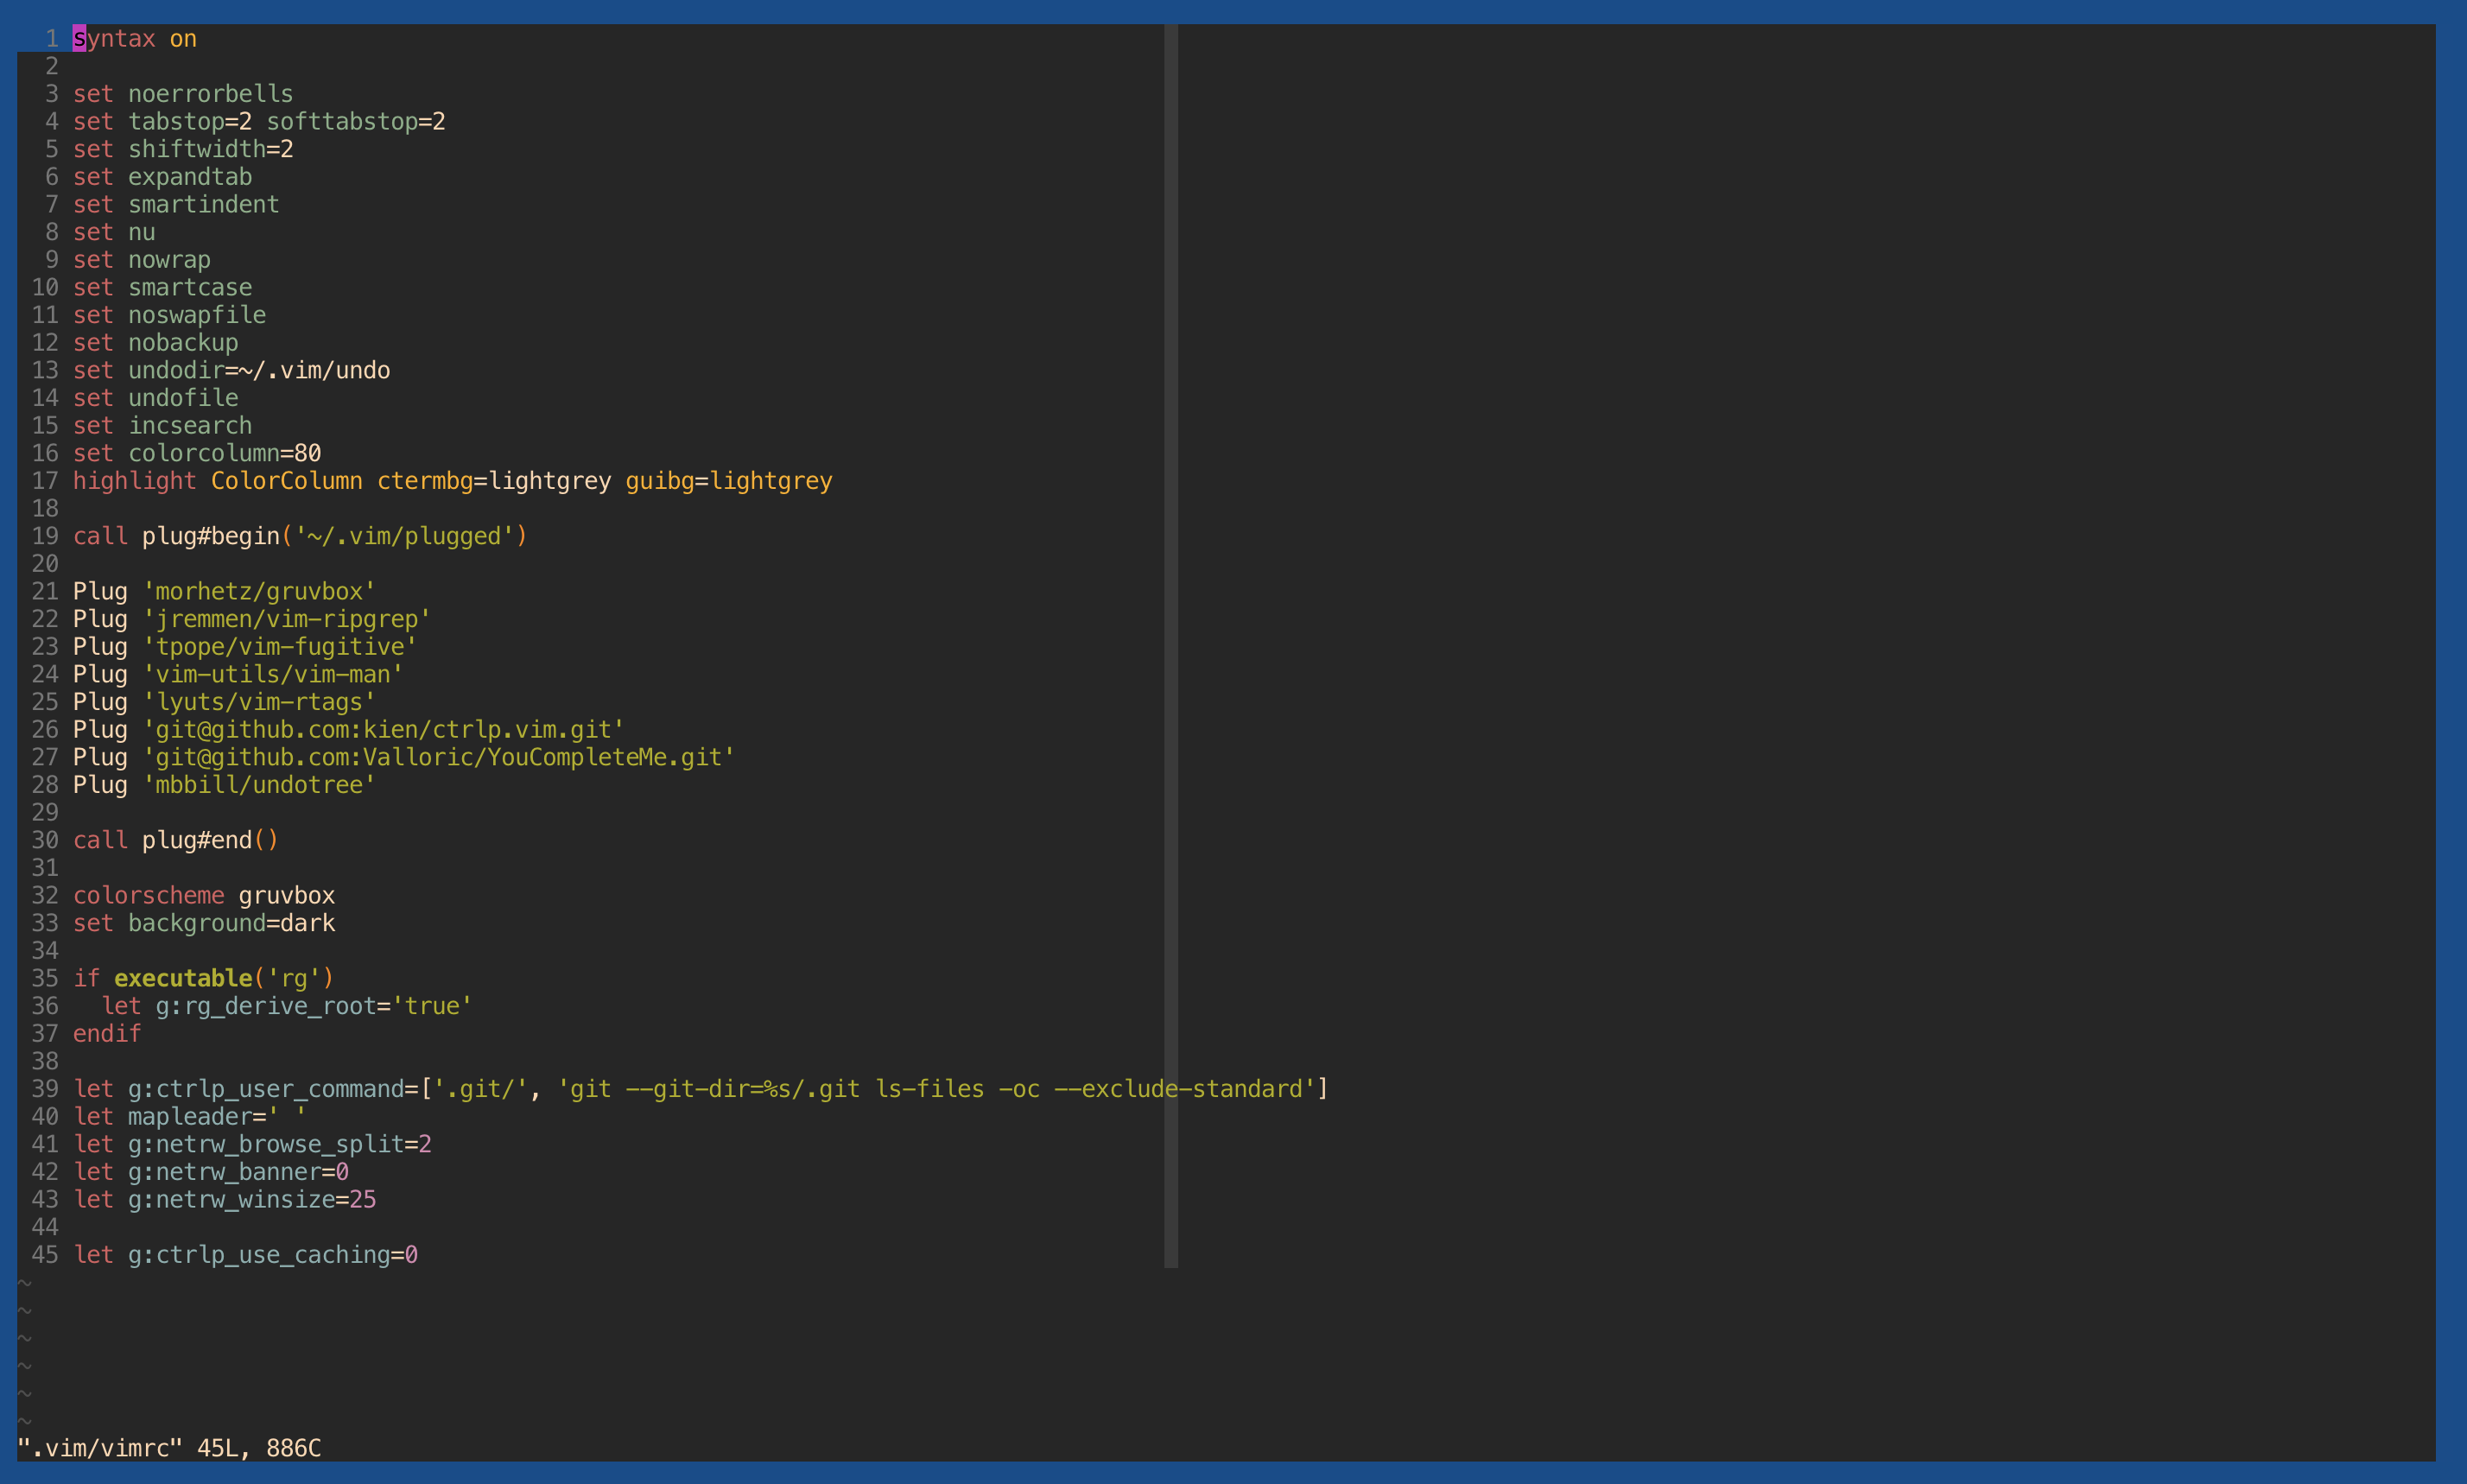Click the plug#end() call
2467x1484 pixels.
[x=209, y=840]
